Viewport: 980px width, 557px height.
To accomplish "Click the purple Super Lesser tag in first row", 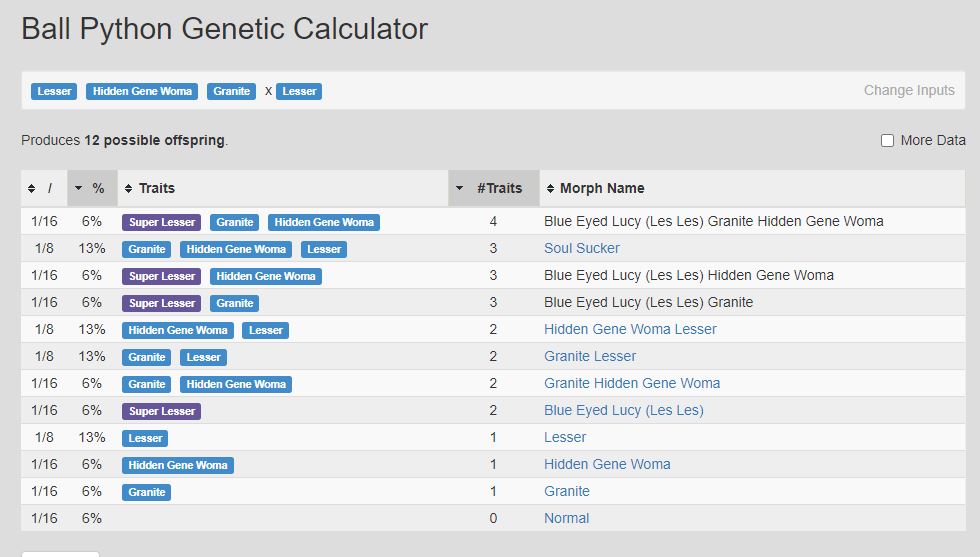I will click(162, 222).
